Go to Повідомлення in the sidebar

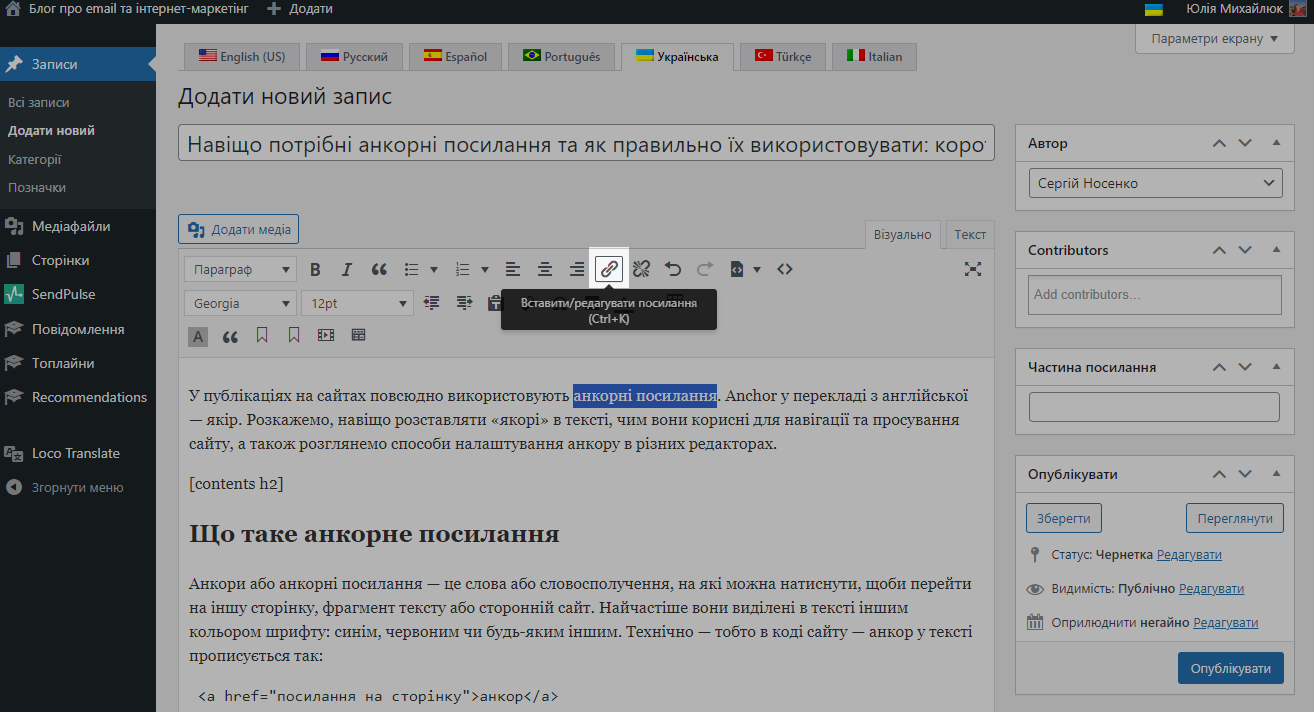[78, 329]
